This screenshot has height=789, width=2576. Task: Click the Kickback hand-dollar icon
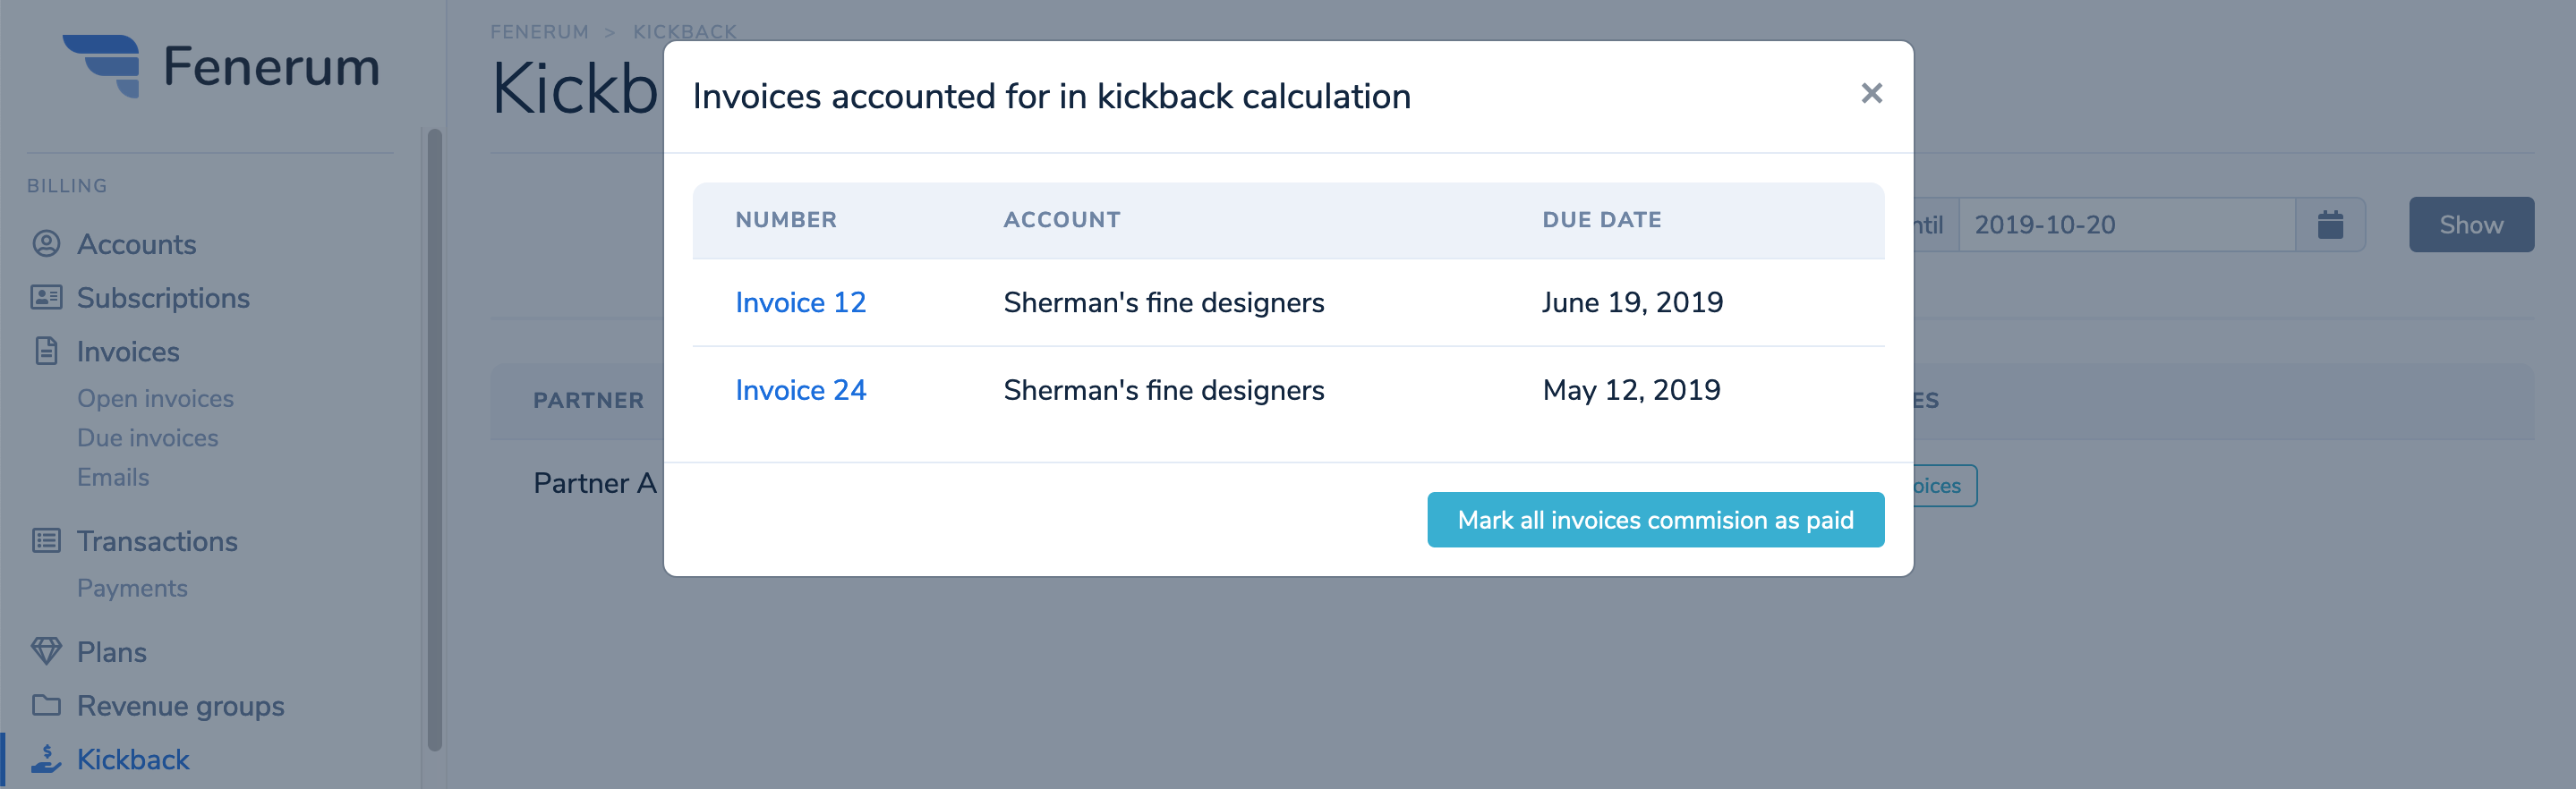[x=46, y=759]
